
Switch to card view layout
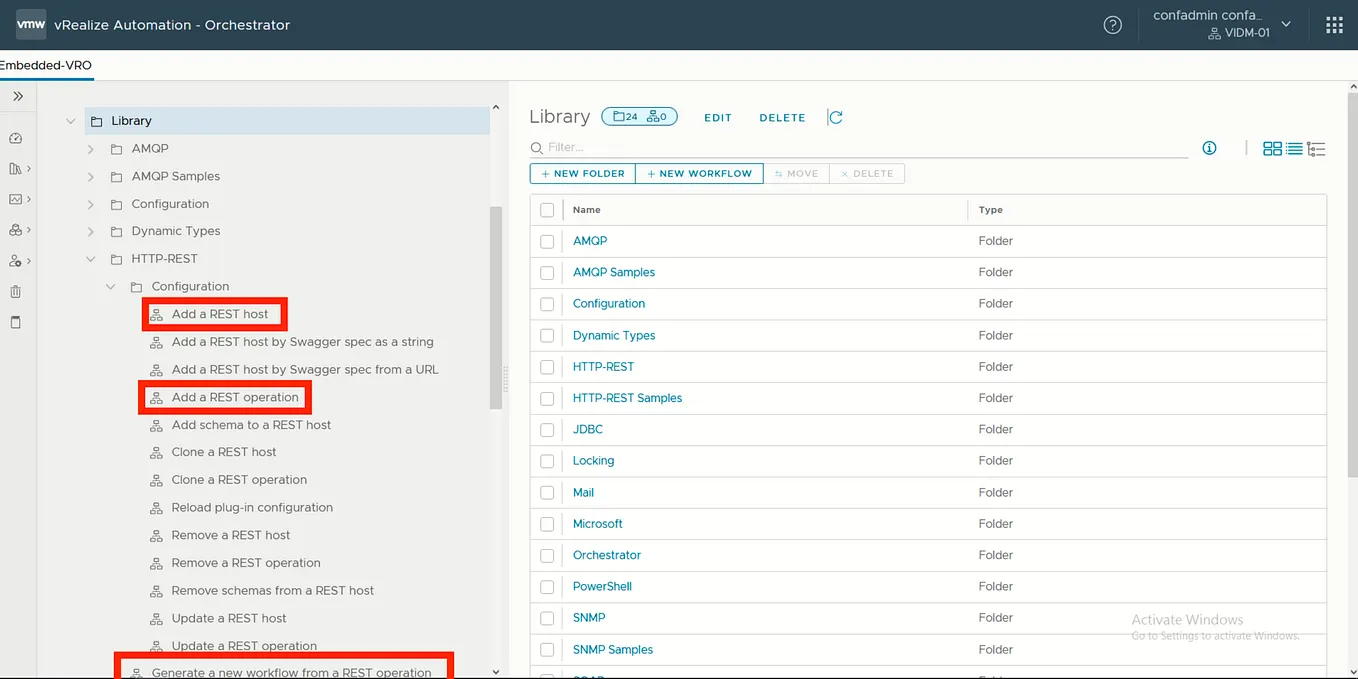click(x=1272, y=148)
